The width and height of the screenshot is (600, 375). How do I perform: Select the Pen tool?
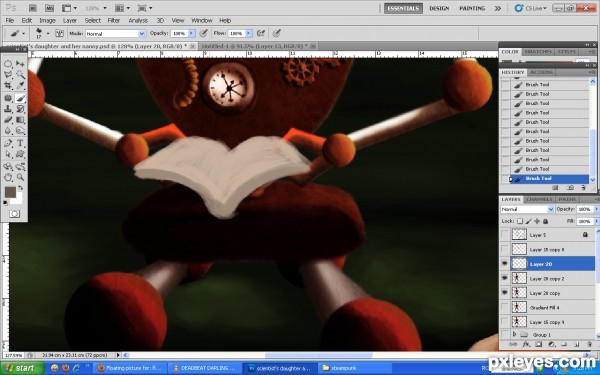8,143
